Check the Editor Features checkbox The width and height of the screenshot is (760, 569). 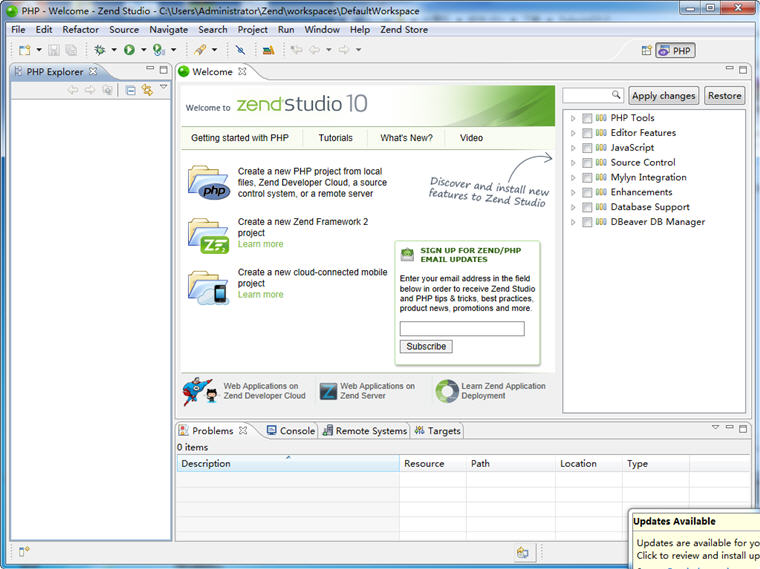(587, 133)
